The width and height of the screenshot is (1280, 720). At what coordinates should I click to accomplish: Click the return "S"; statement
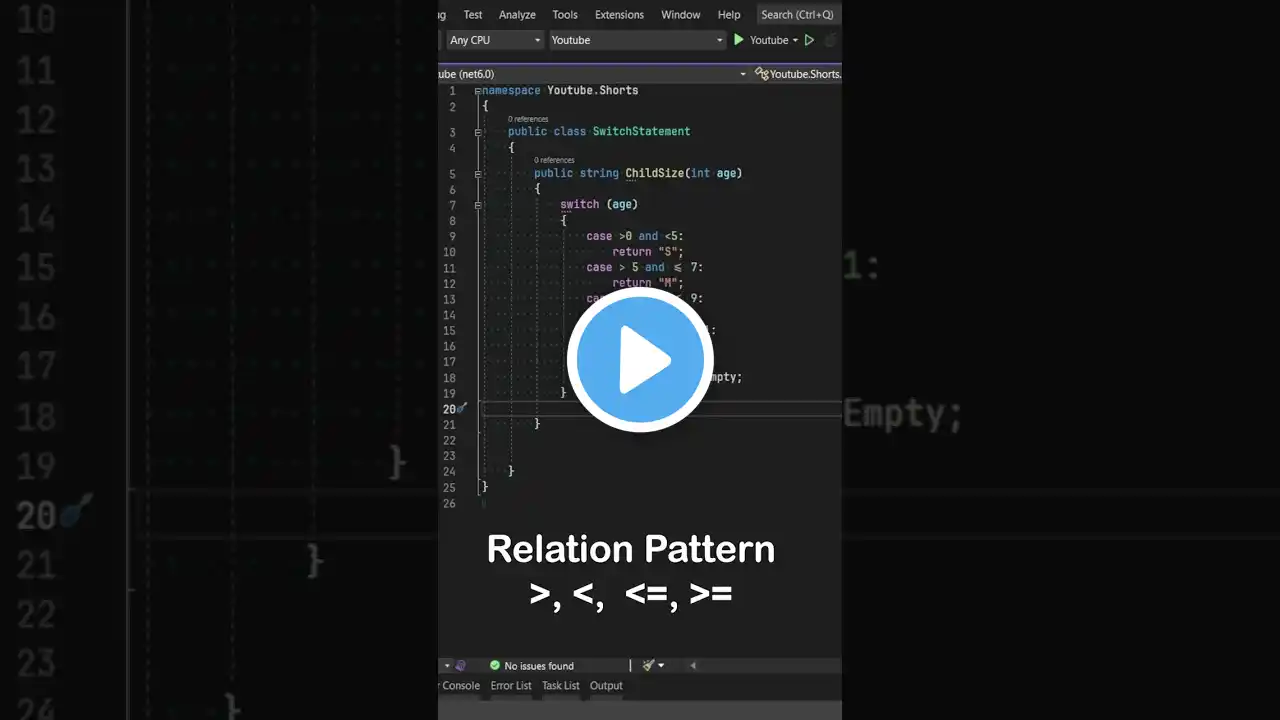click(x=648, y=252)
